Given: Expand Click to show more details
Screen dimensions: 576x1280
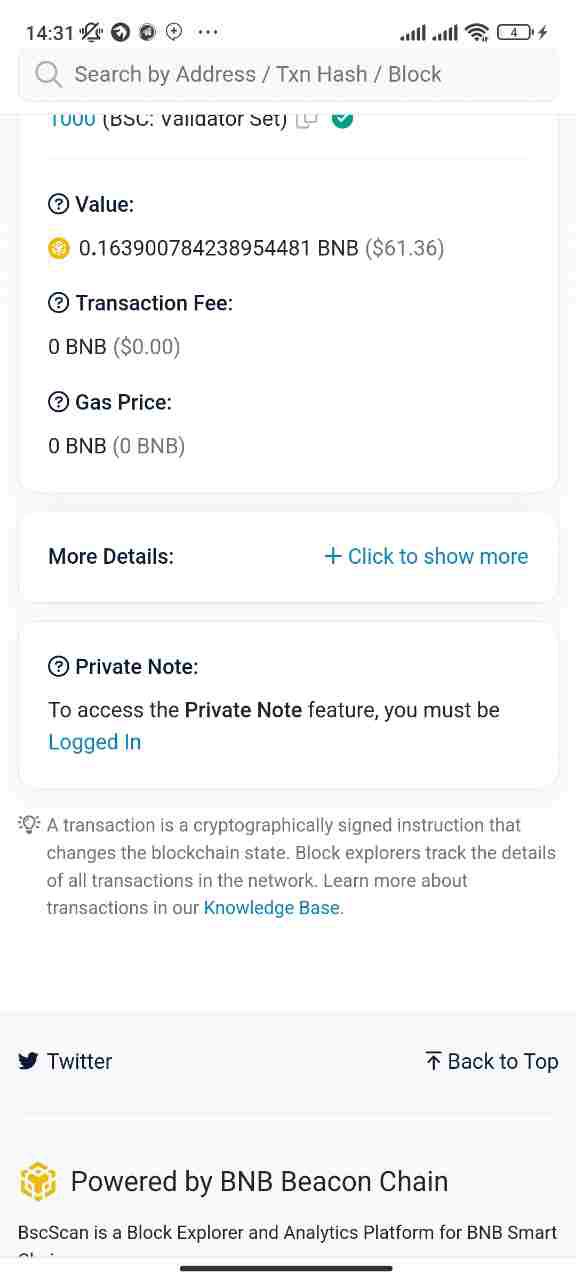Looking at the screenshot, I should [426, 556].
